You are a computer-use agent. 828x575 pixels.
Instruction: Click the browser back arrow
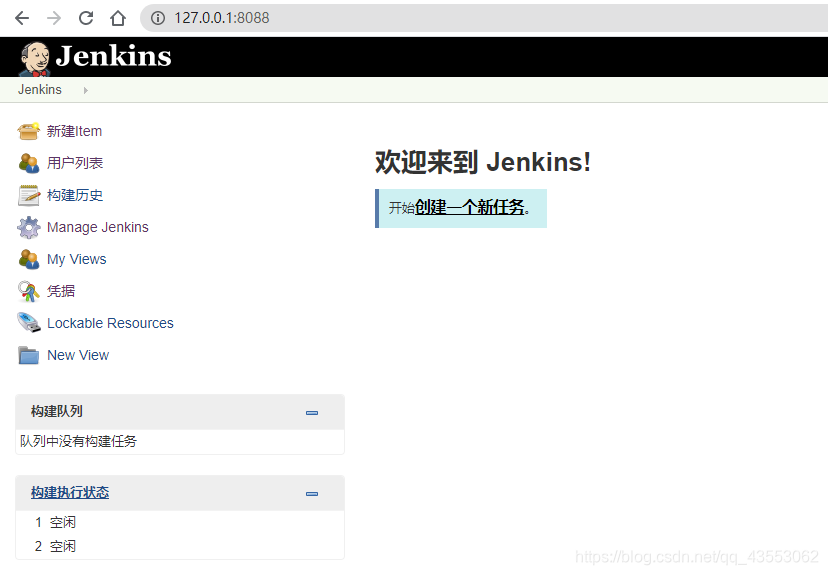coord(22,18)
